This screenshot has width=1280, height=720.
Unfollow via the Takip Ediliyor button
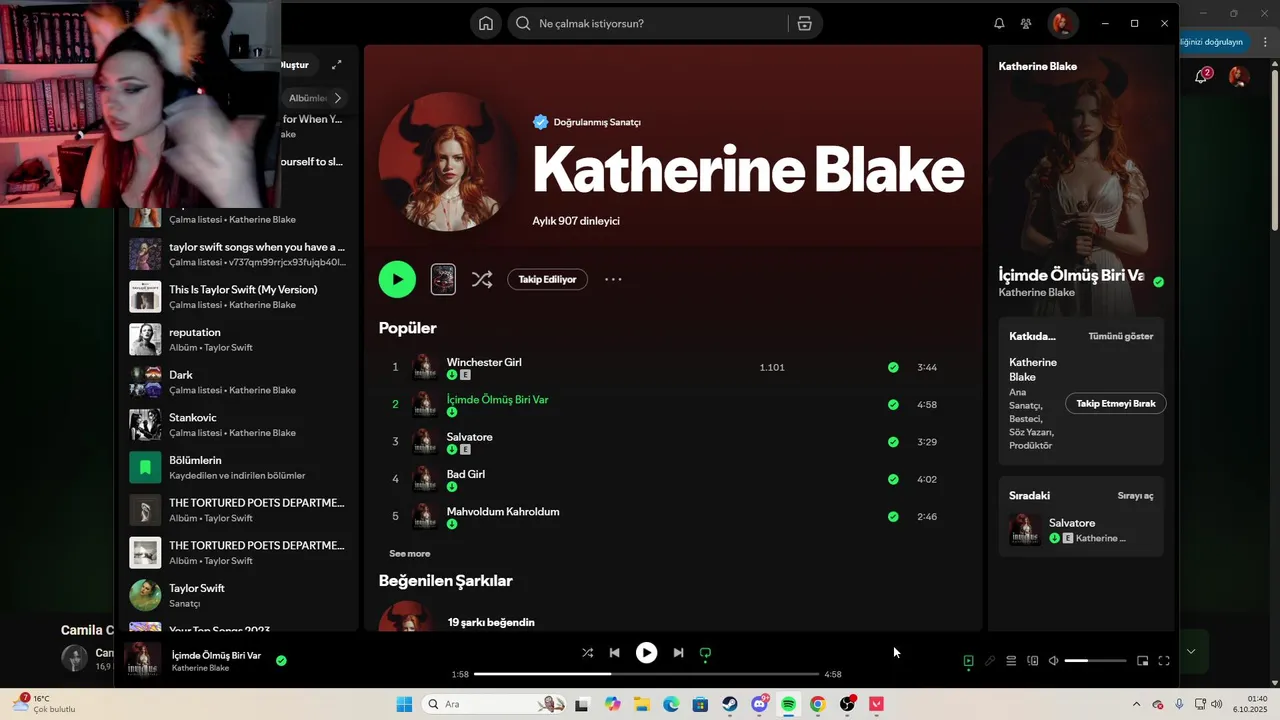547,280
